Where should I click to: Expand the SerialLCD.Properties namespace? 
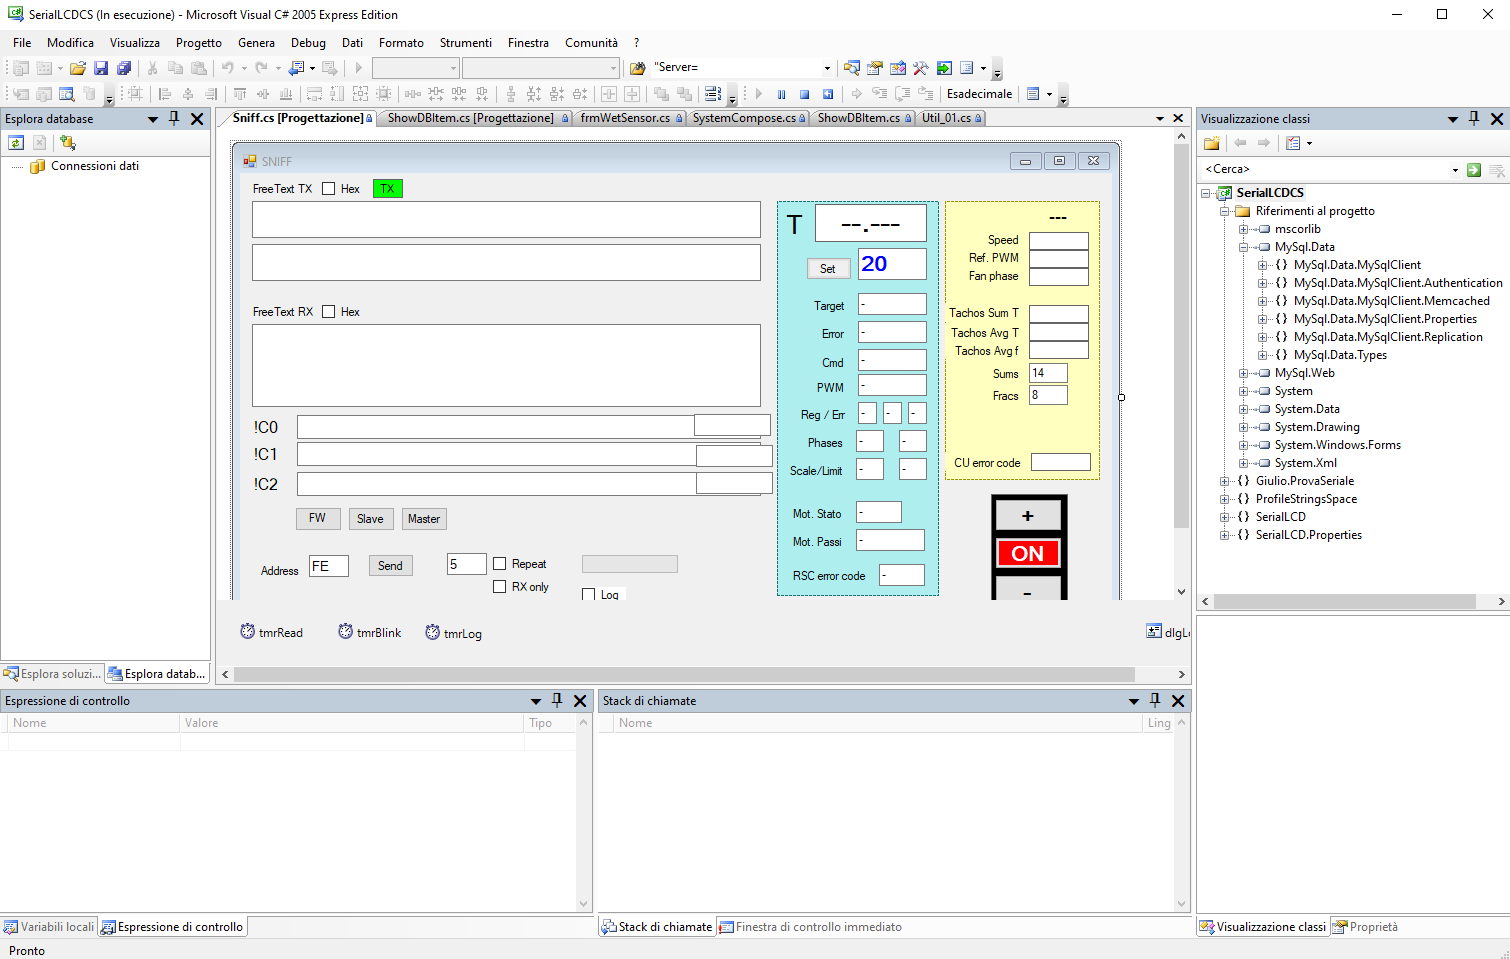[x=1225, y=535]
